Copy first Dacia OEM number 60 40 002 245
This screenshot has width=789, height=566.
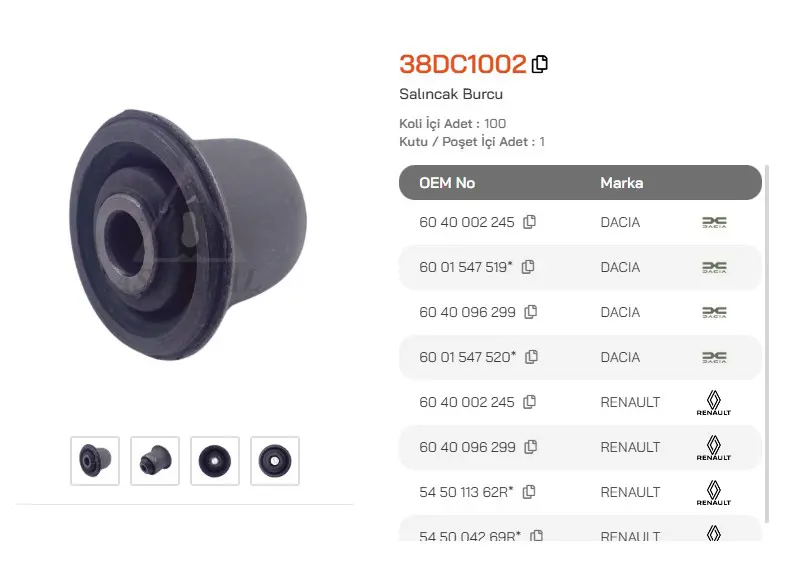[529, 222]
